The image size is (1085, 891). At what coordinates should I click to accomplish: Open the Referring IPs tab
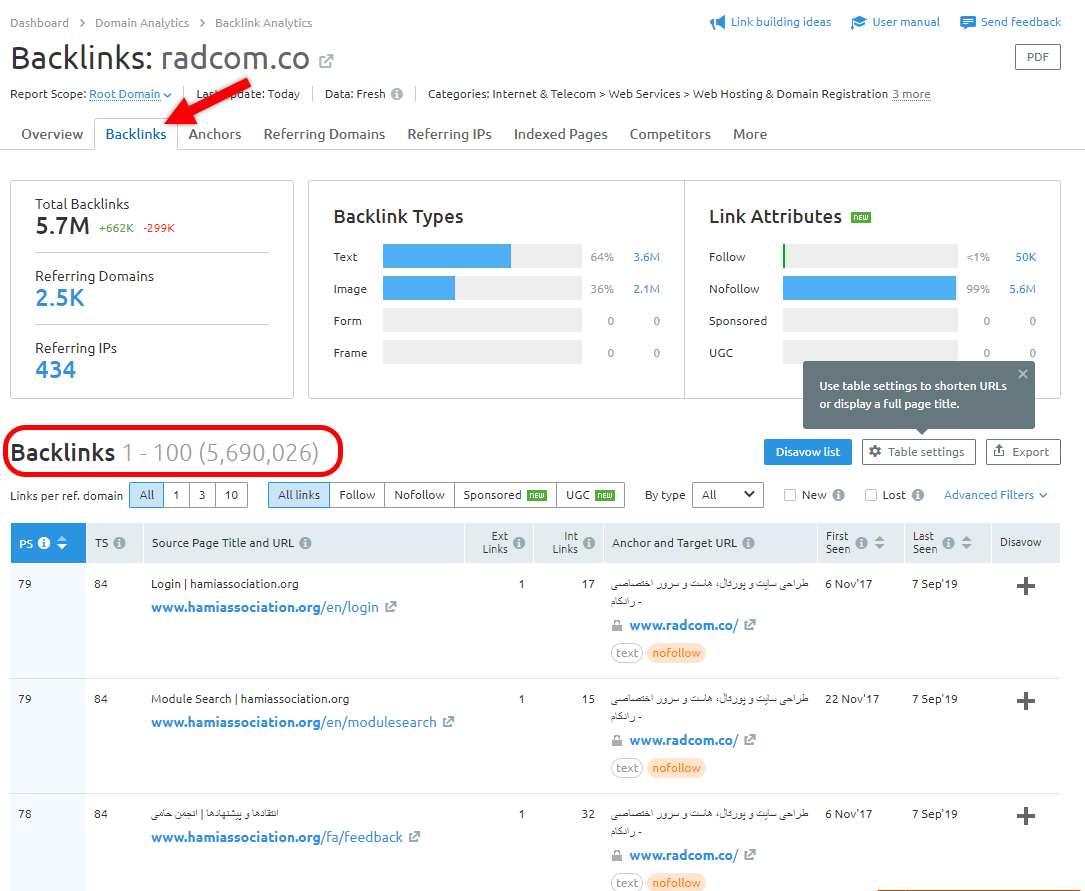click(x=449, y=133)
